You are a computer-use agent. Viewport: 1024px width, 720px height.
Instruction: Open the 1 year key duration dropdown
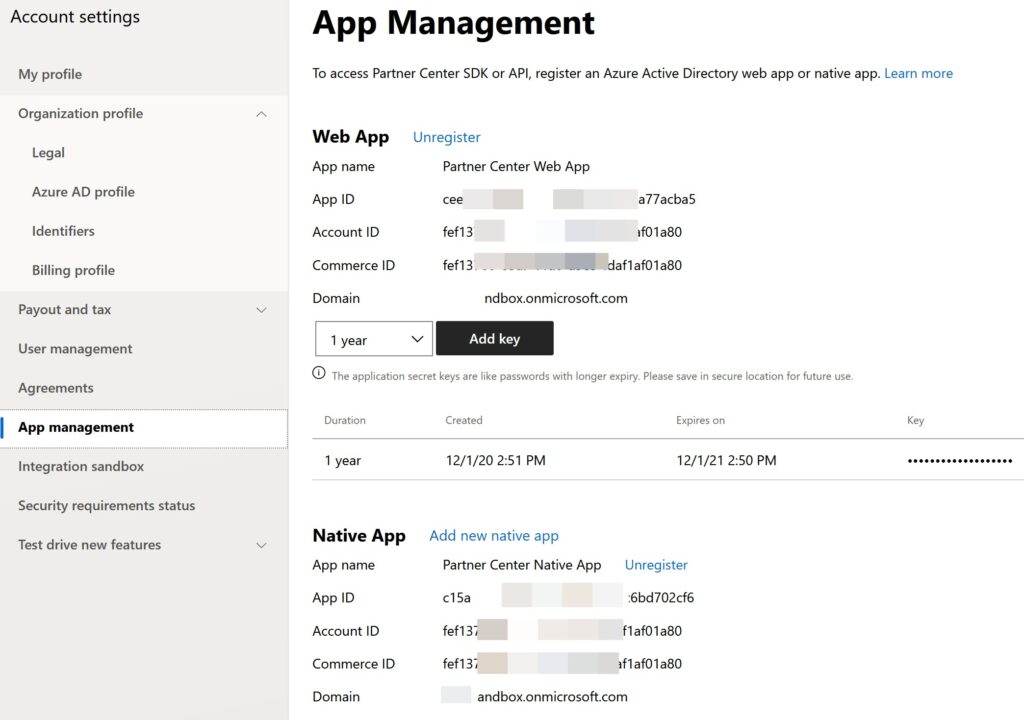[374, 338]
